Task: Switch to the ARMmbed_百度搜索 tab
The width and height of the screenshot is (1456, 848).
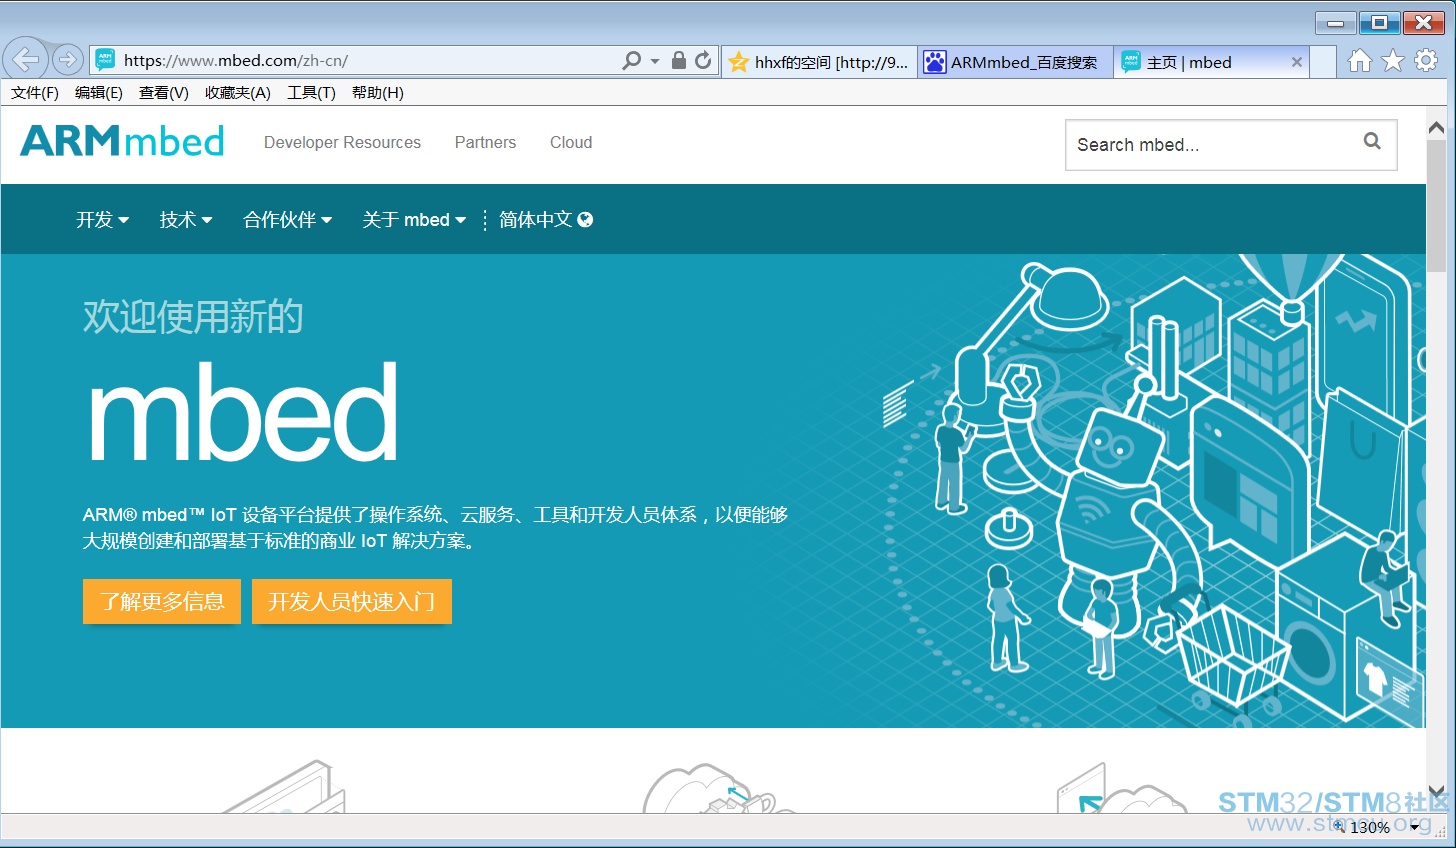Action: (x=1015, y=62)
